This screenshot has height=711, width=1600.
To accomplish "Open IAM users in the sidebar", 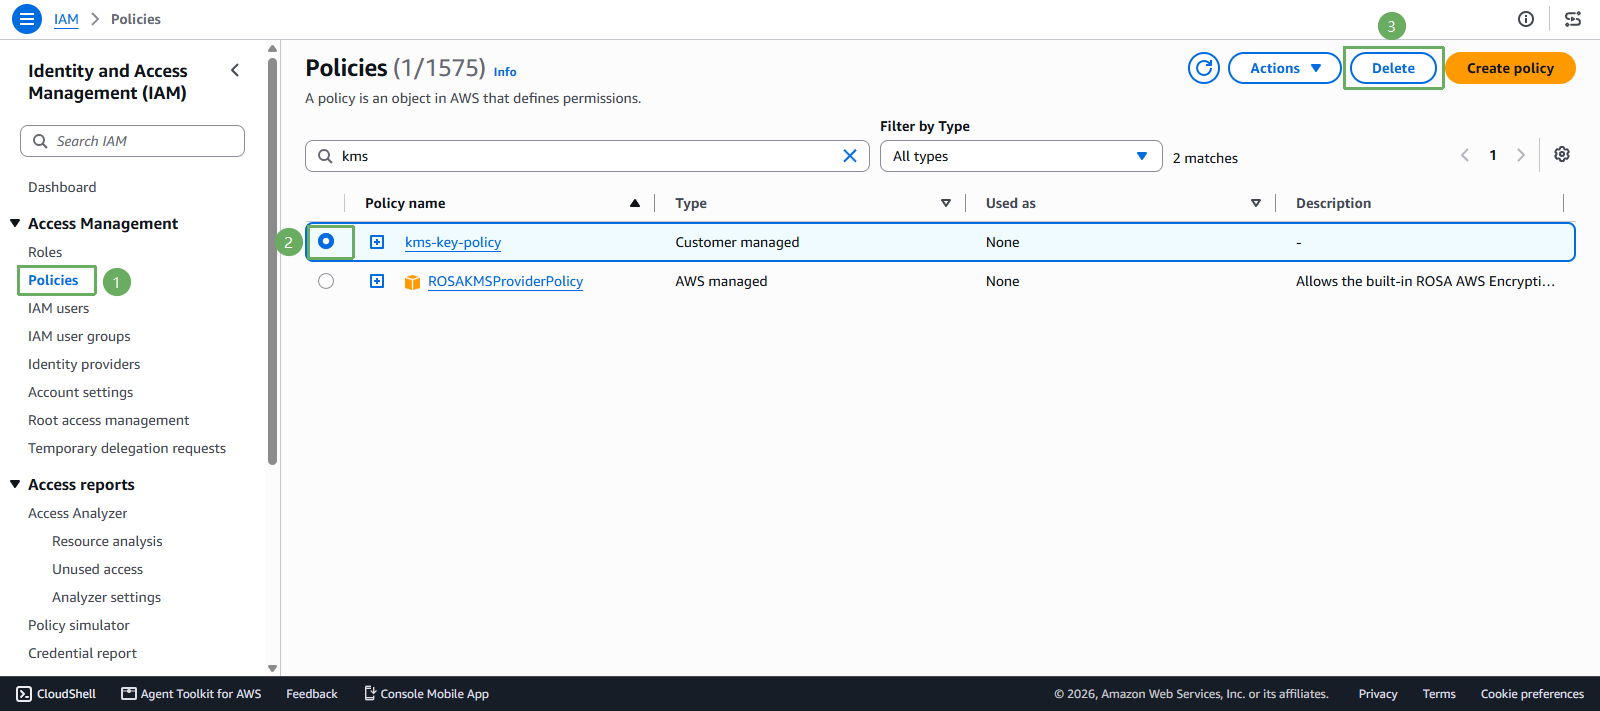I will [58, 308].
